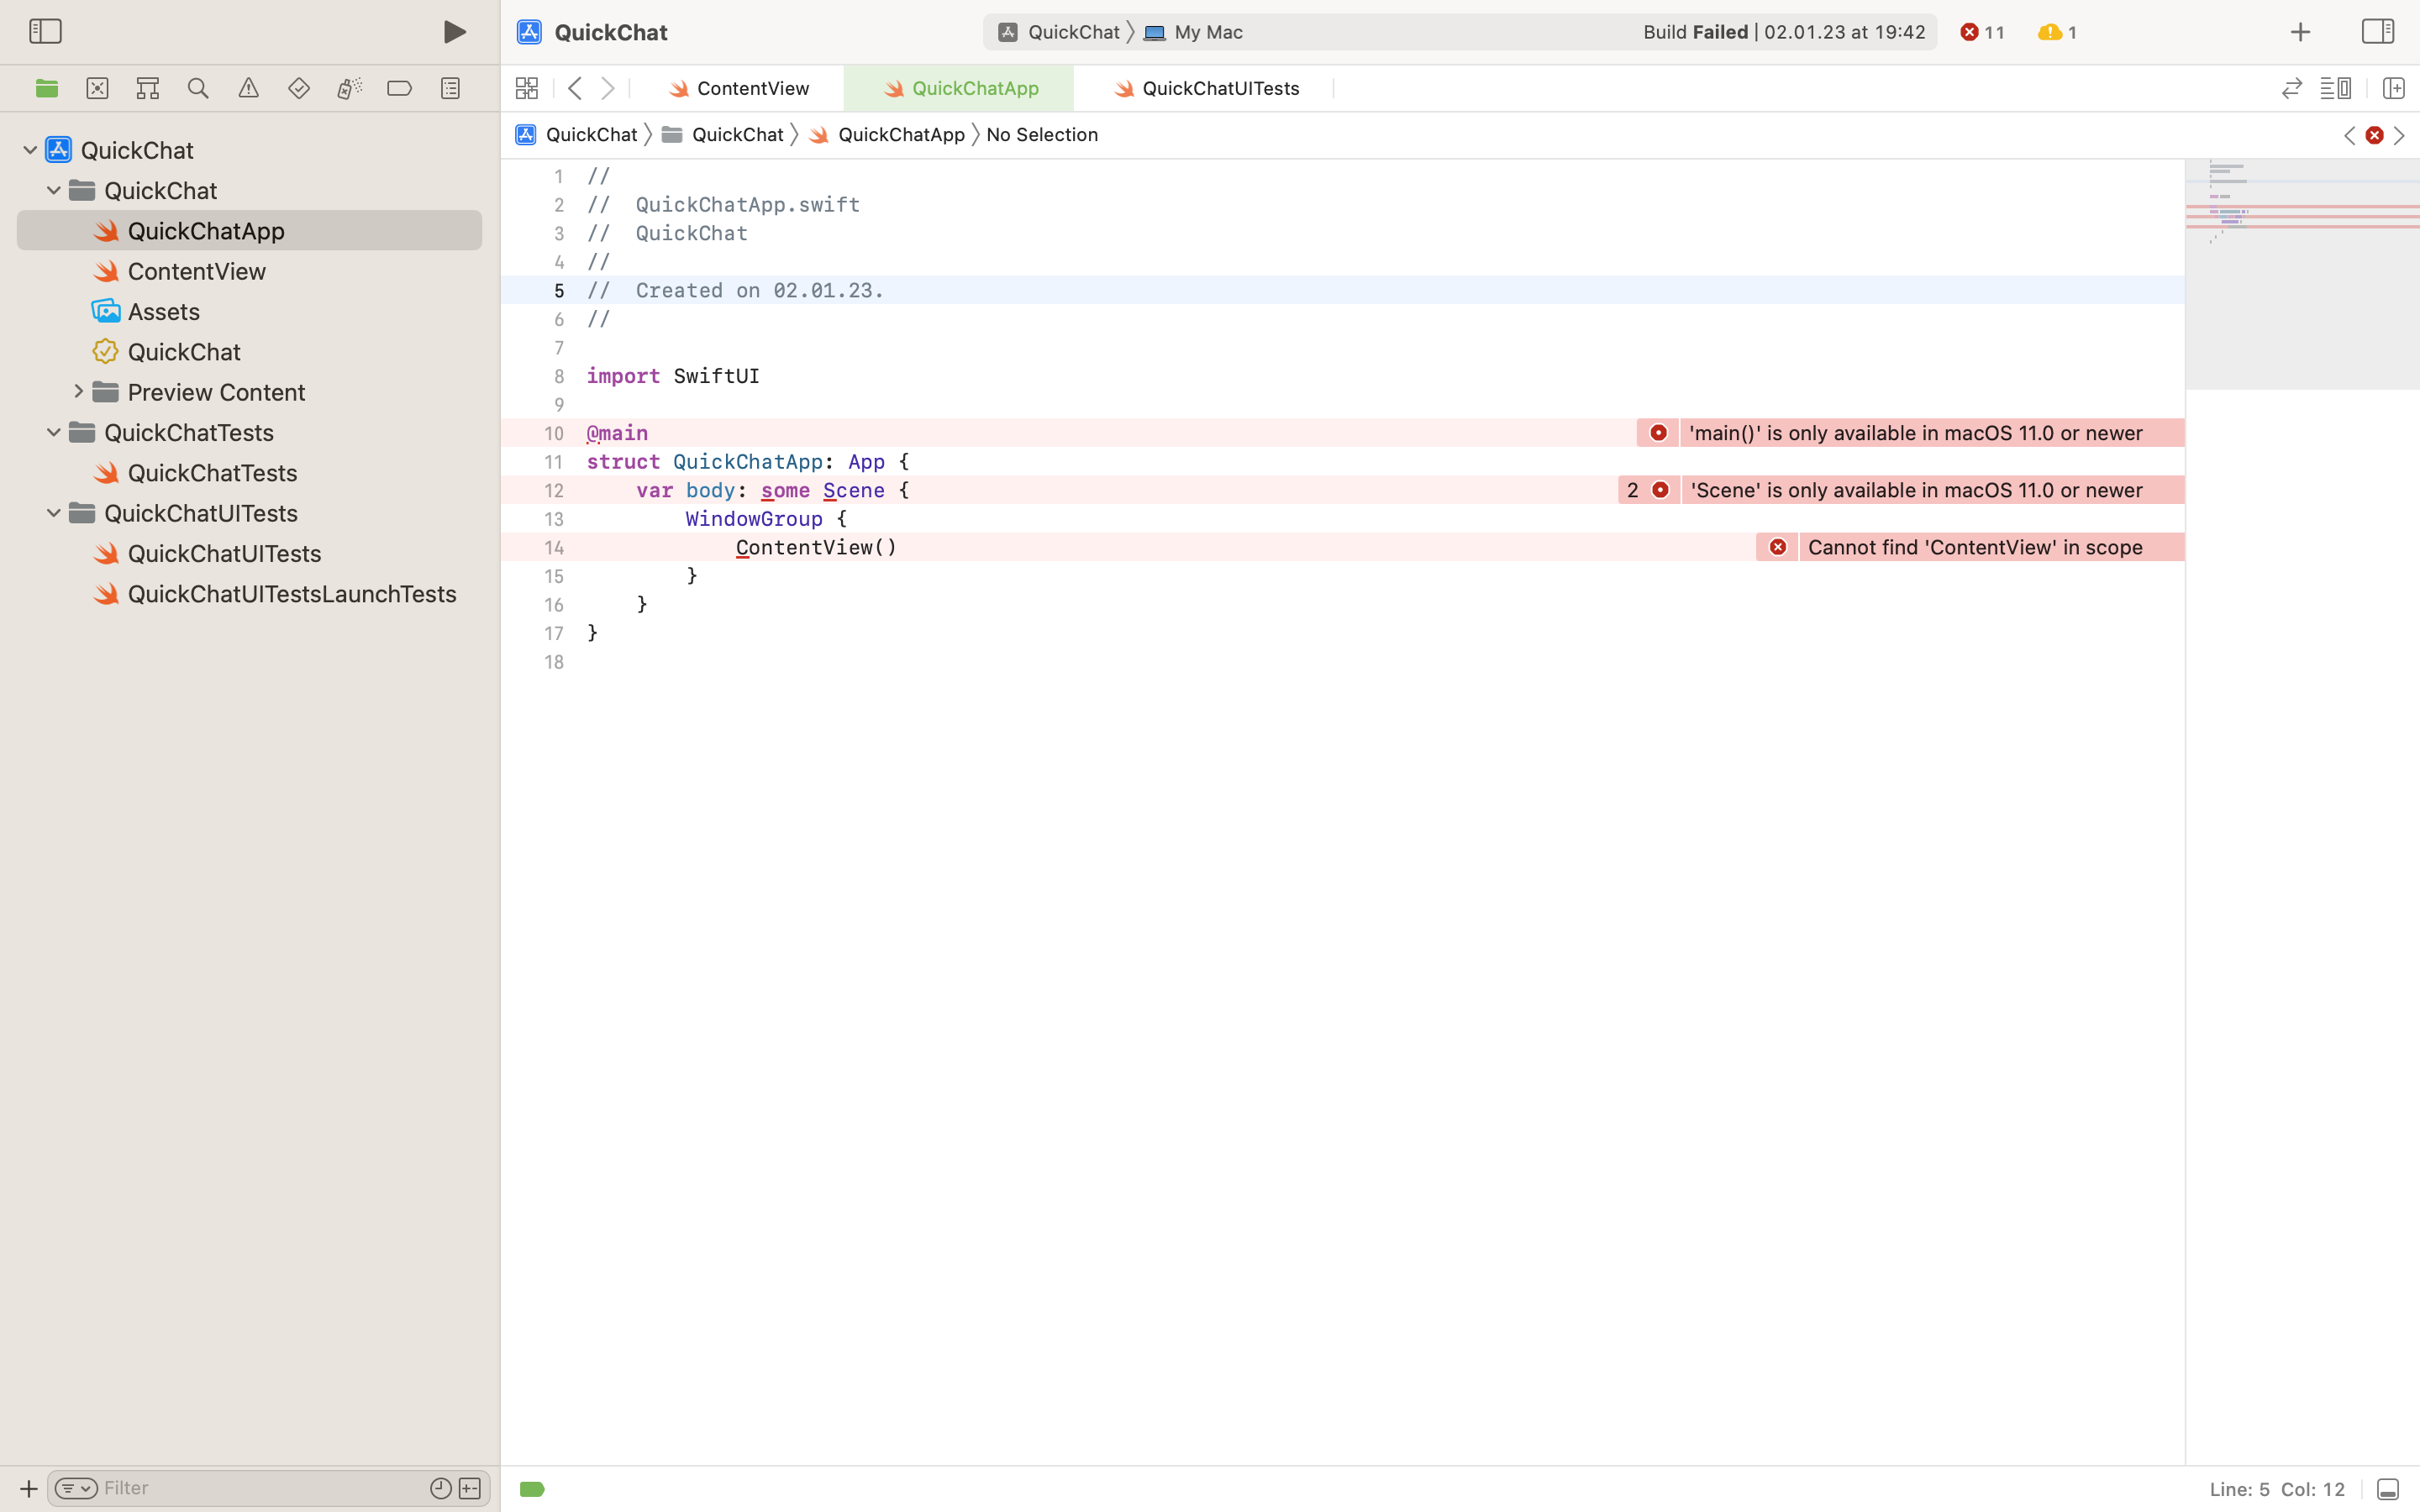Show the Project navigator

click(46, 88)
